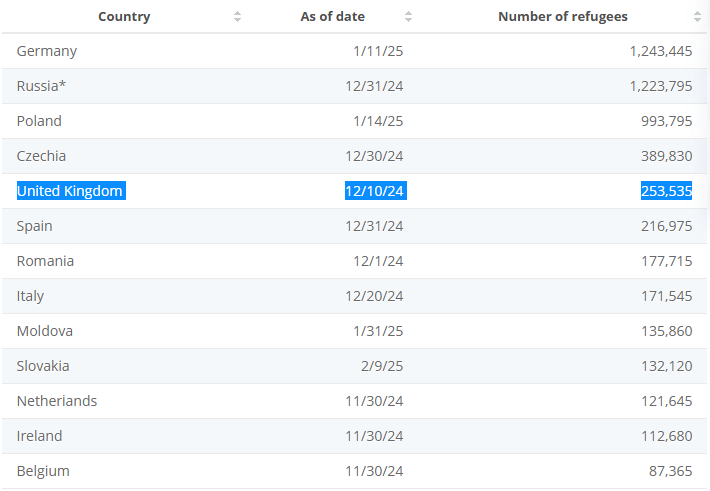The height and width of the screenshot is (491, 710).
Task: Select the Germany country cell
Action: pos(47,51)
